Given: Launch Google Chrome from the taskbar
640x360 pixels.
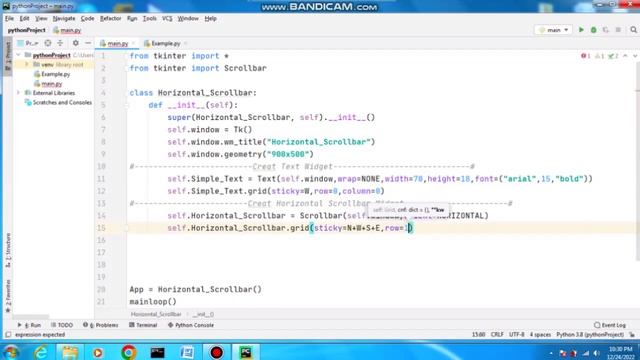Looking at the screenshot, I should click(x=128, y=352).
